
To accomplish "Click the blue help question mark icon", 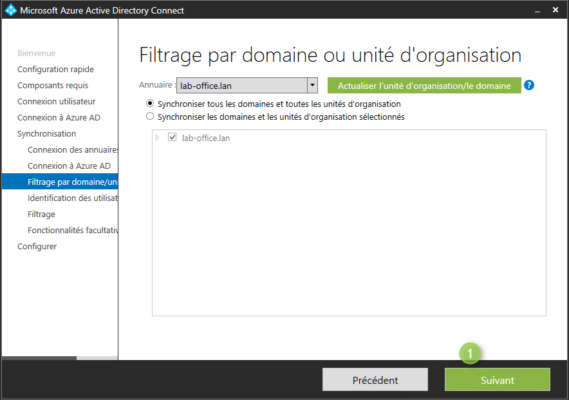I will coord(529,85).
